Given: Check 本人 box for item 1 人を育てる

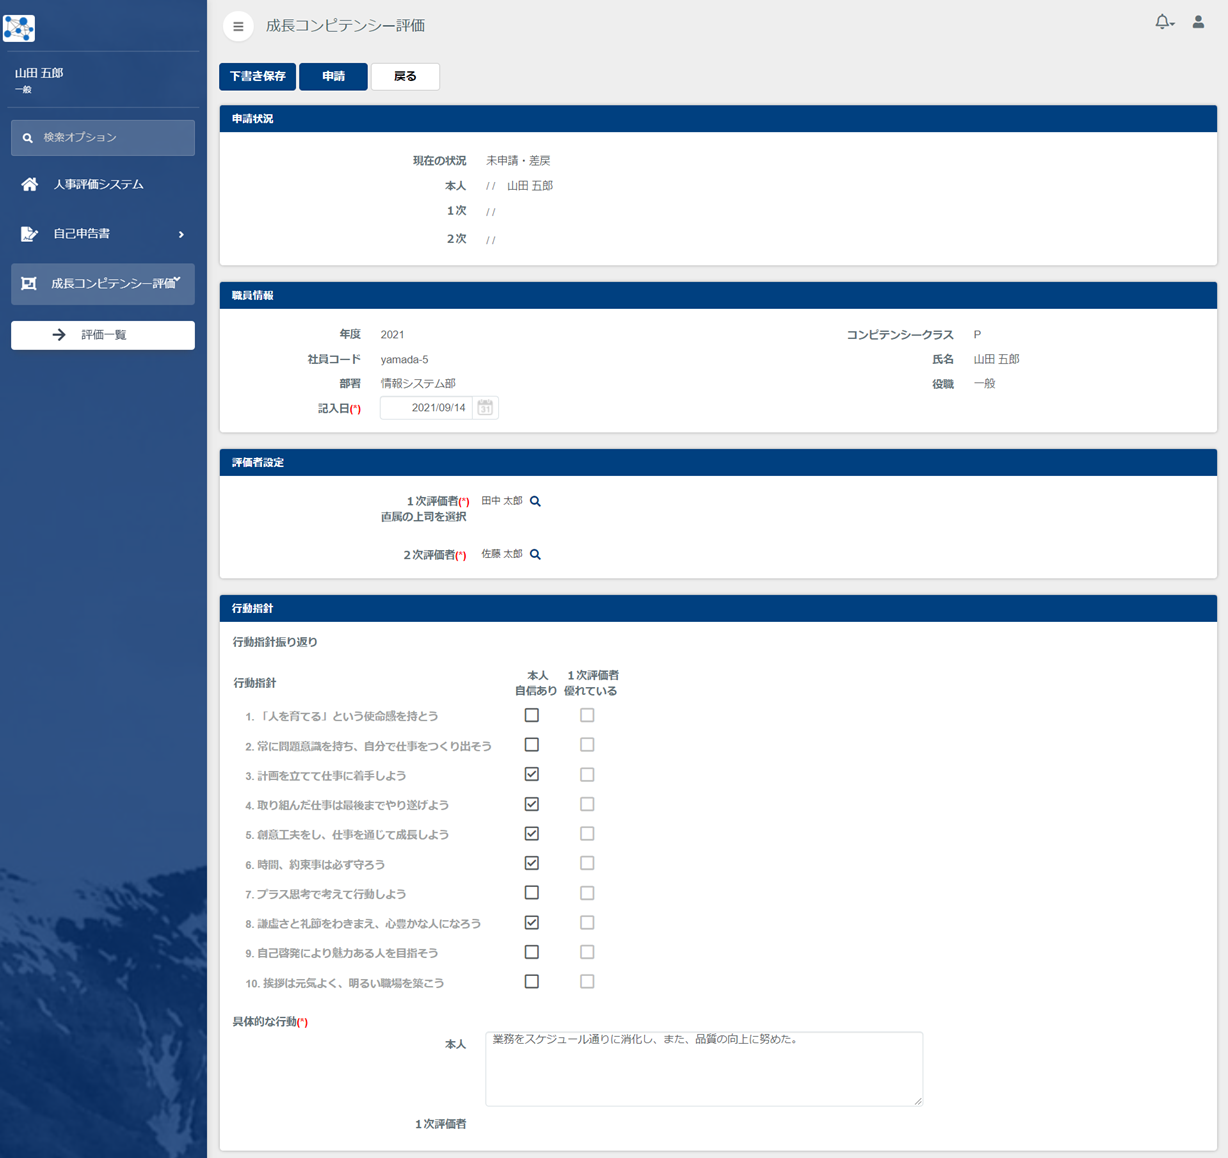Looking at the screenshot, I should pyautogui.click(x=532, y=716).
